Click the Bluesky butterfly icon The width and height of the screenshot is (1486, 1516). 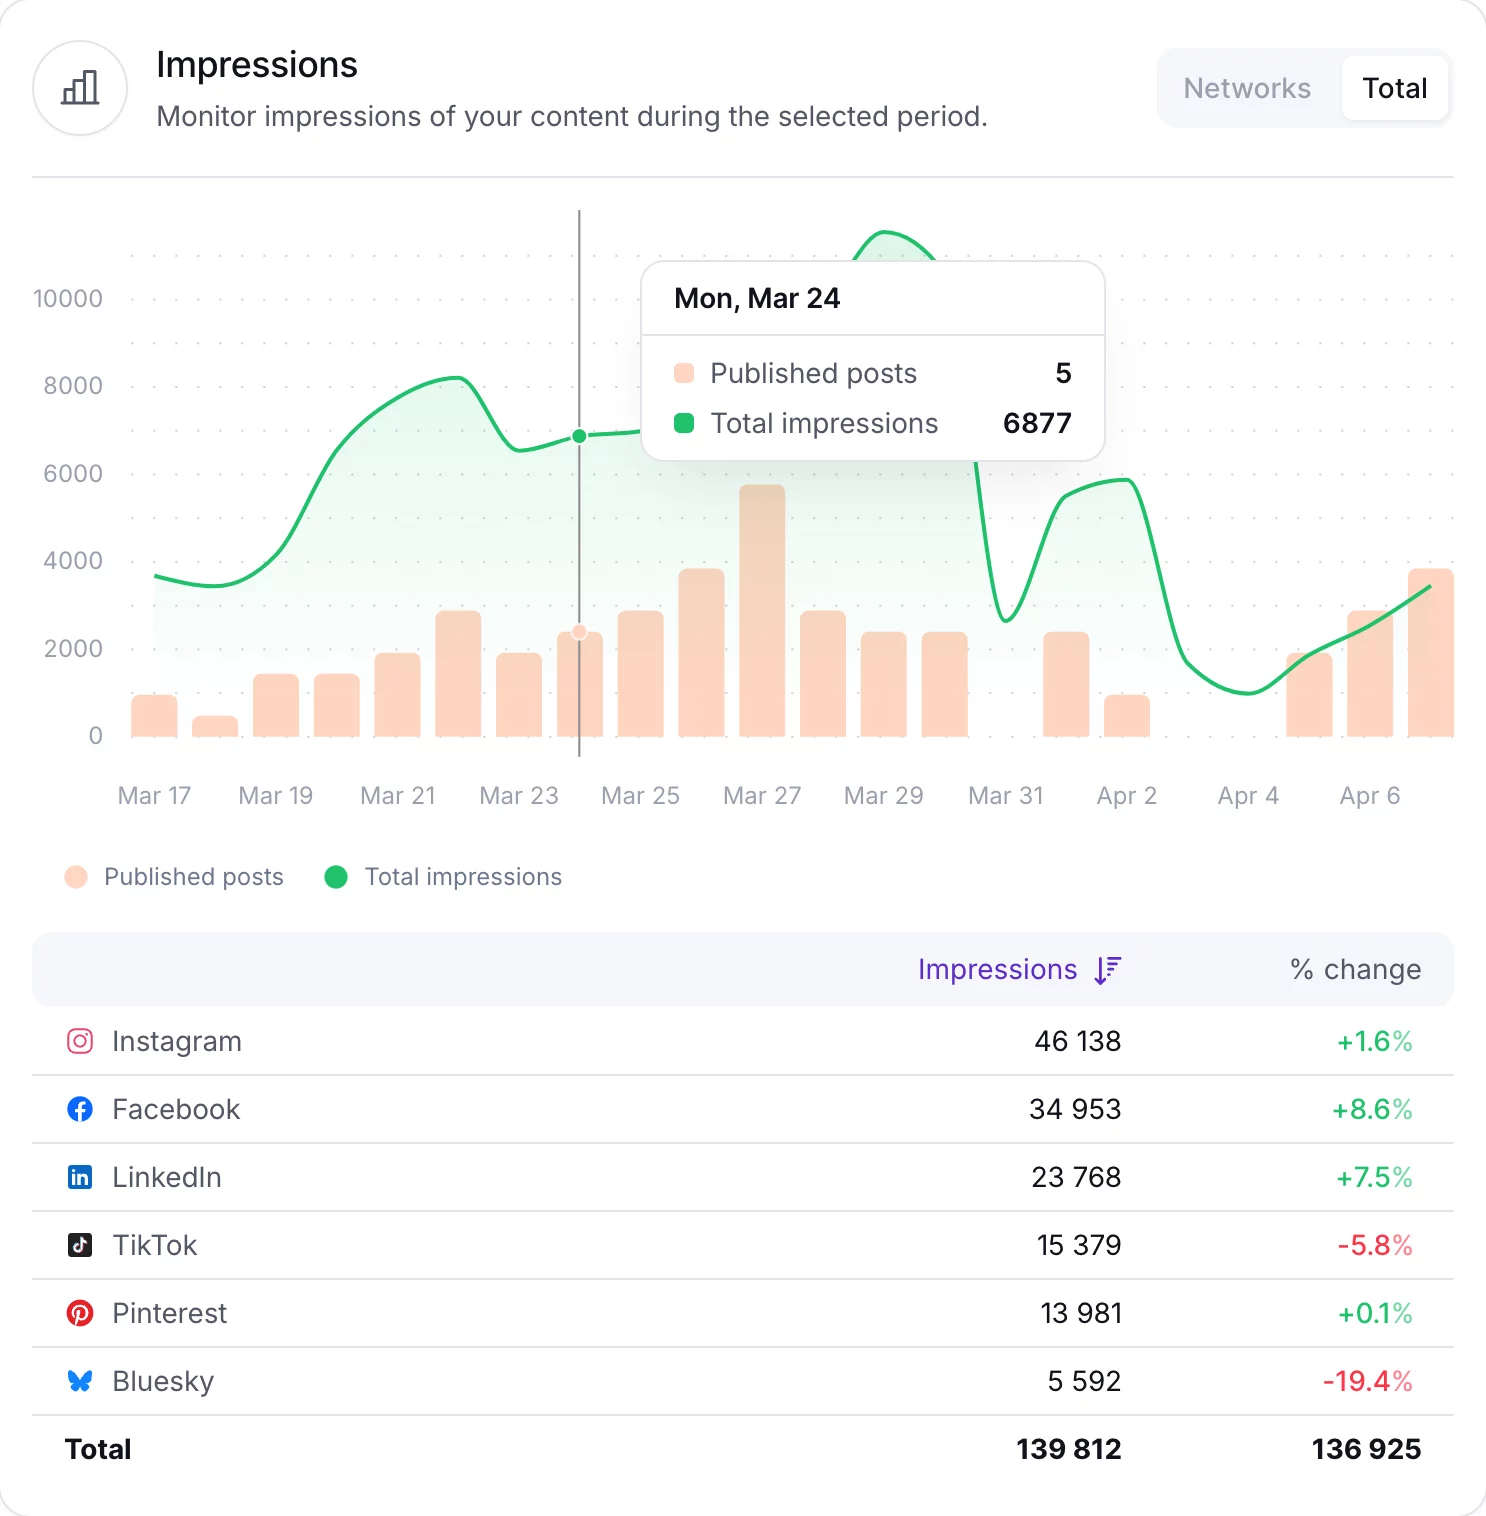coord(79,1381)
